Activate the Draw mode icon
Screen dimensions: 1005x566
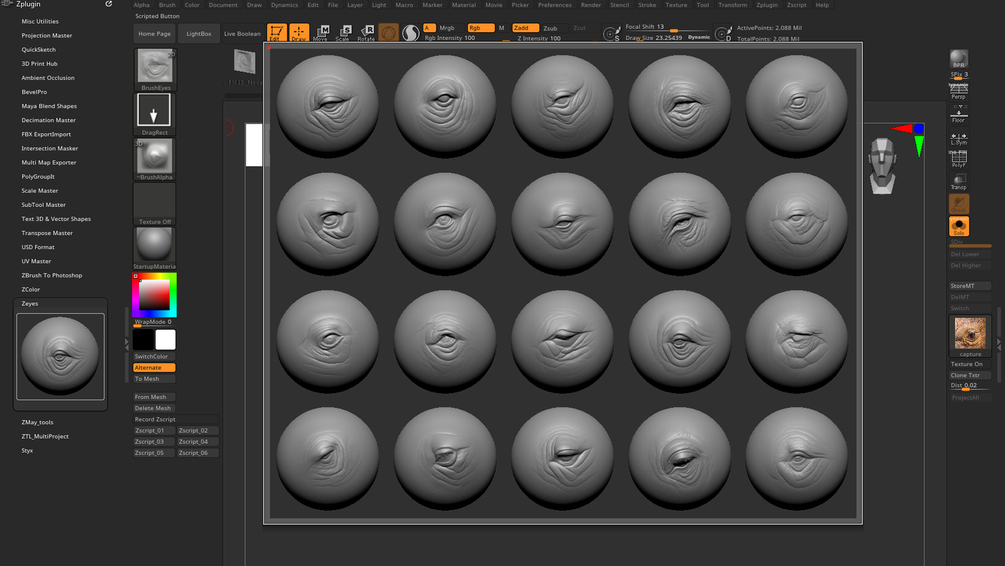(x=299, y=33)
